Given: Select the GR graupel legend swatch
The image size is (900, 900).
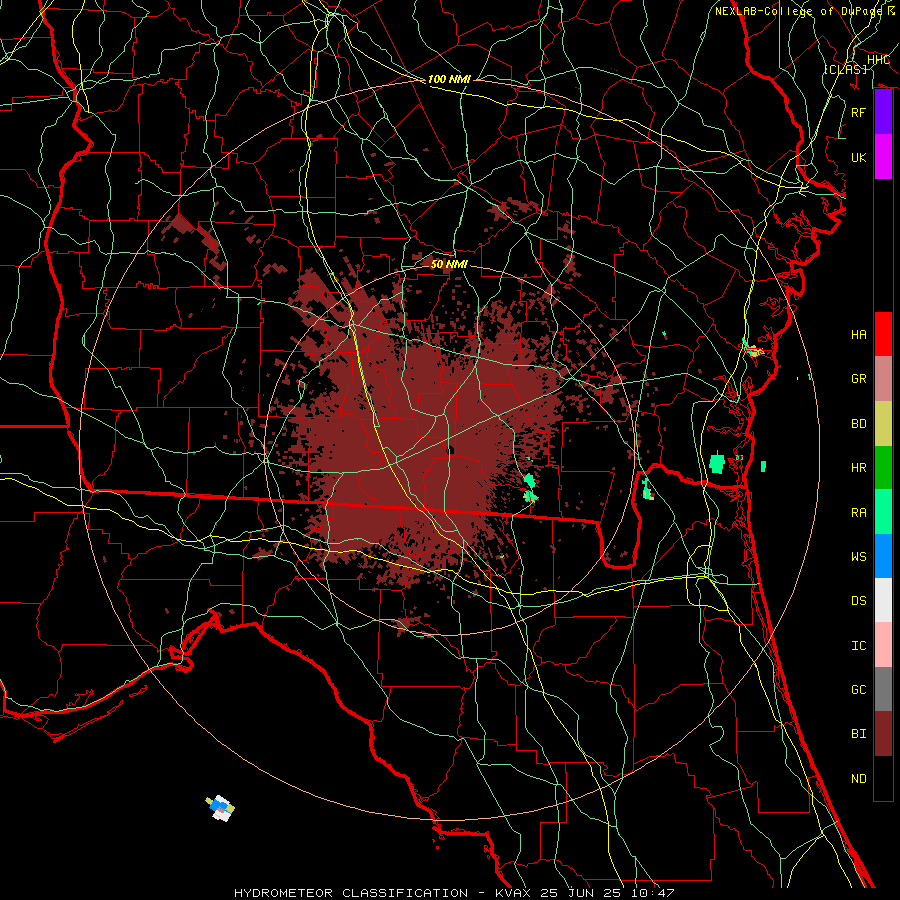Looking at the screenshot, I should pos(883,378).
